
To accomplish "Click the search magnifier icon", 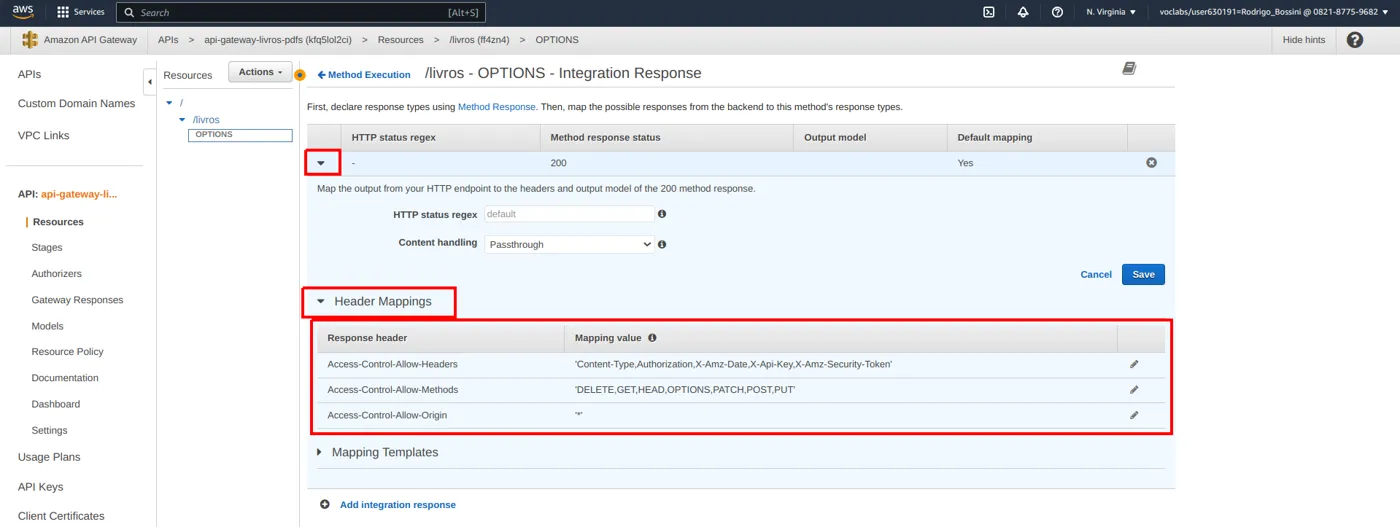I will tap(129, 13).
